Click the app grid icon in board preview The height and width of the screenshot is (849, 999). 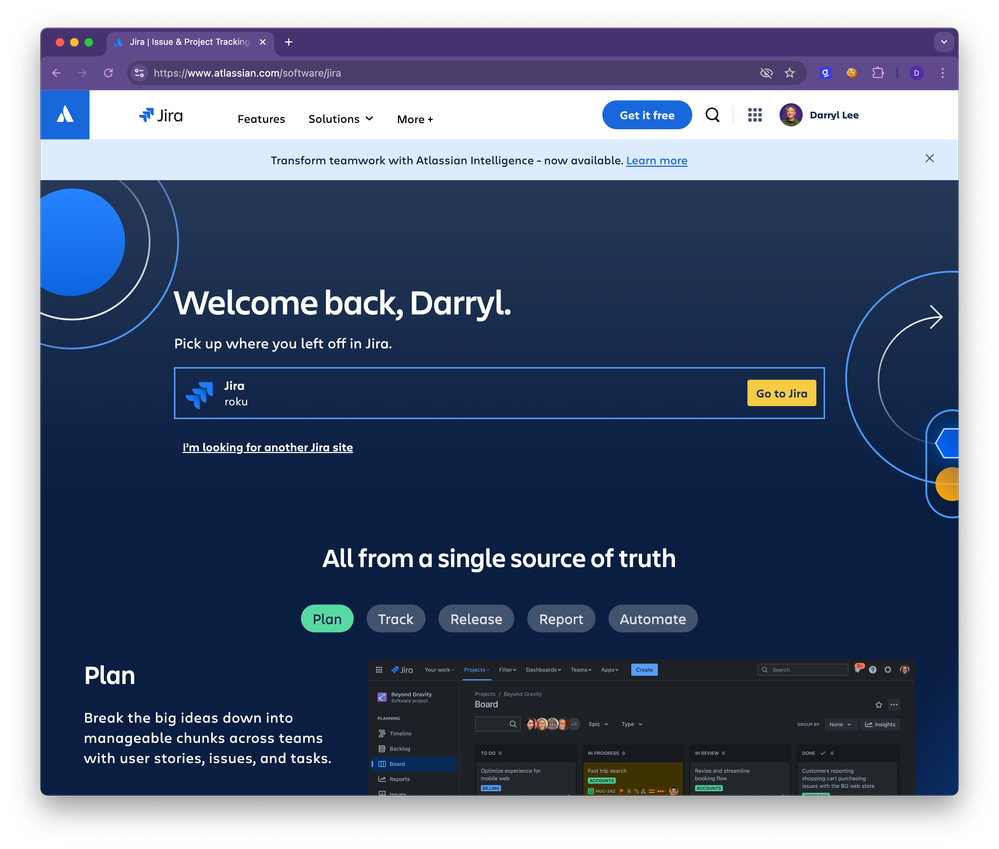(x=379, y=670)
